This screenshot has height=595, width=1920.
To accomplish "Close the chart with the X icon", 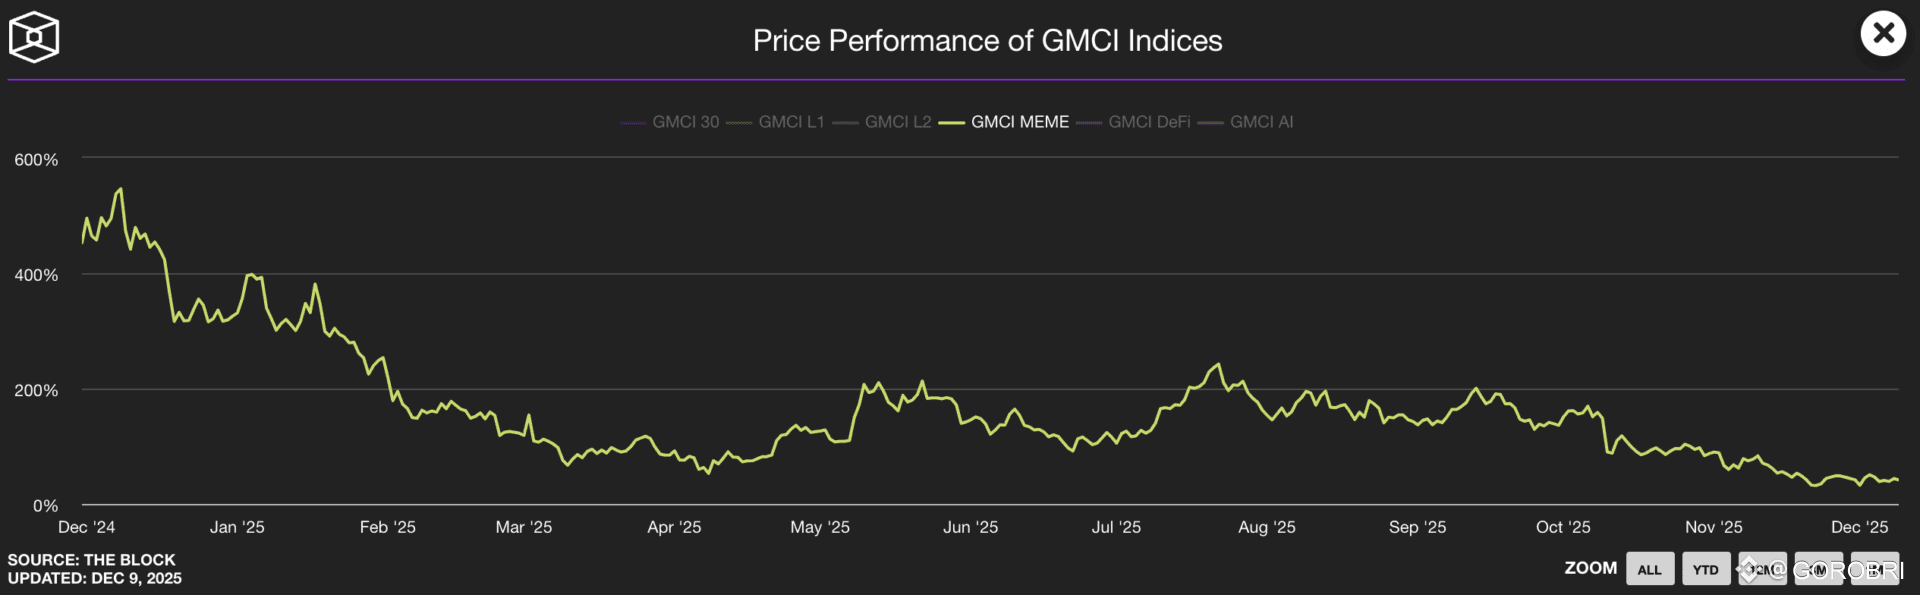I will pos(1883,34).
